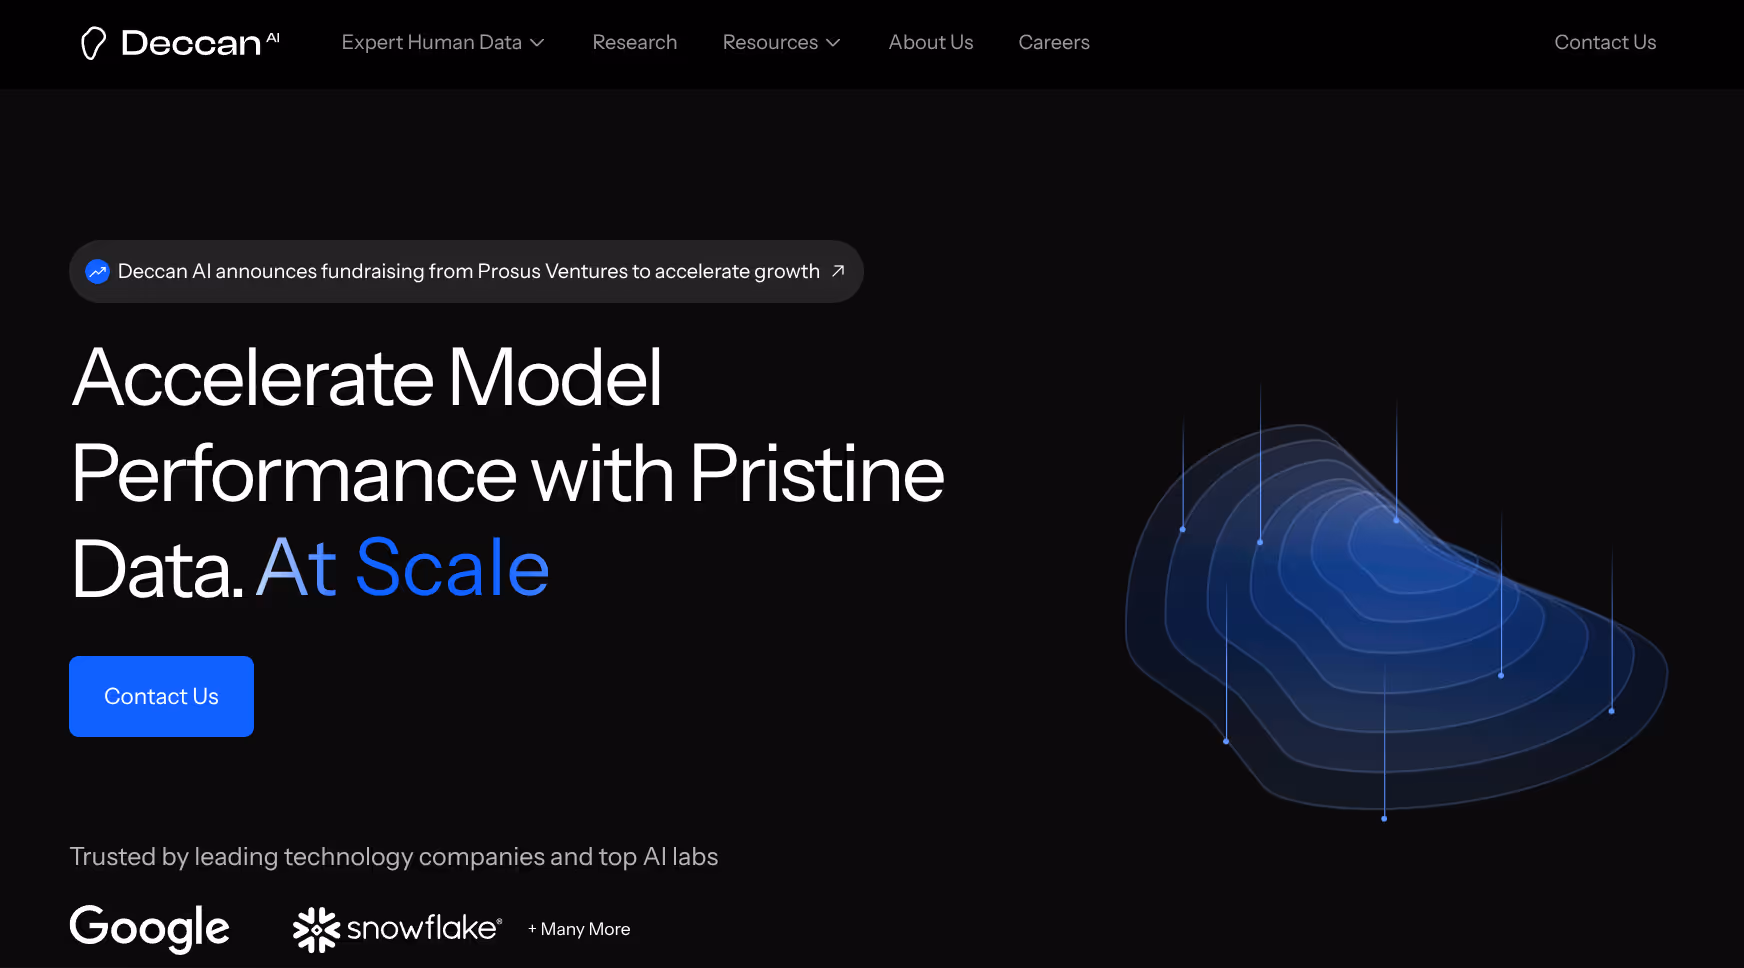Click the Deccan AI logo icon
This screenshot has height=968, width=1744.
[x=95, y=42]
